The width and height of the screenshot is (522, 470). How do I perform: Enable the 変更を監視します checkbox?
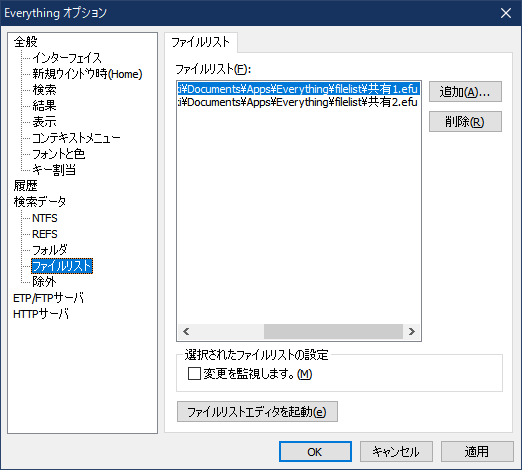point(194,374)
